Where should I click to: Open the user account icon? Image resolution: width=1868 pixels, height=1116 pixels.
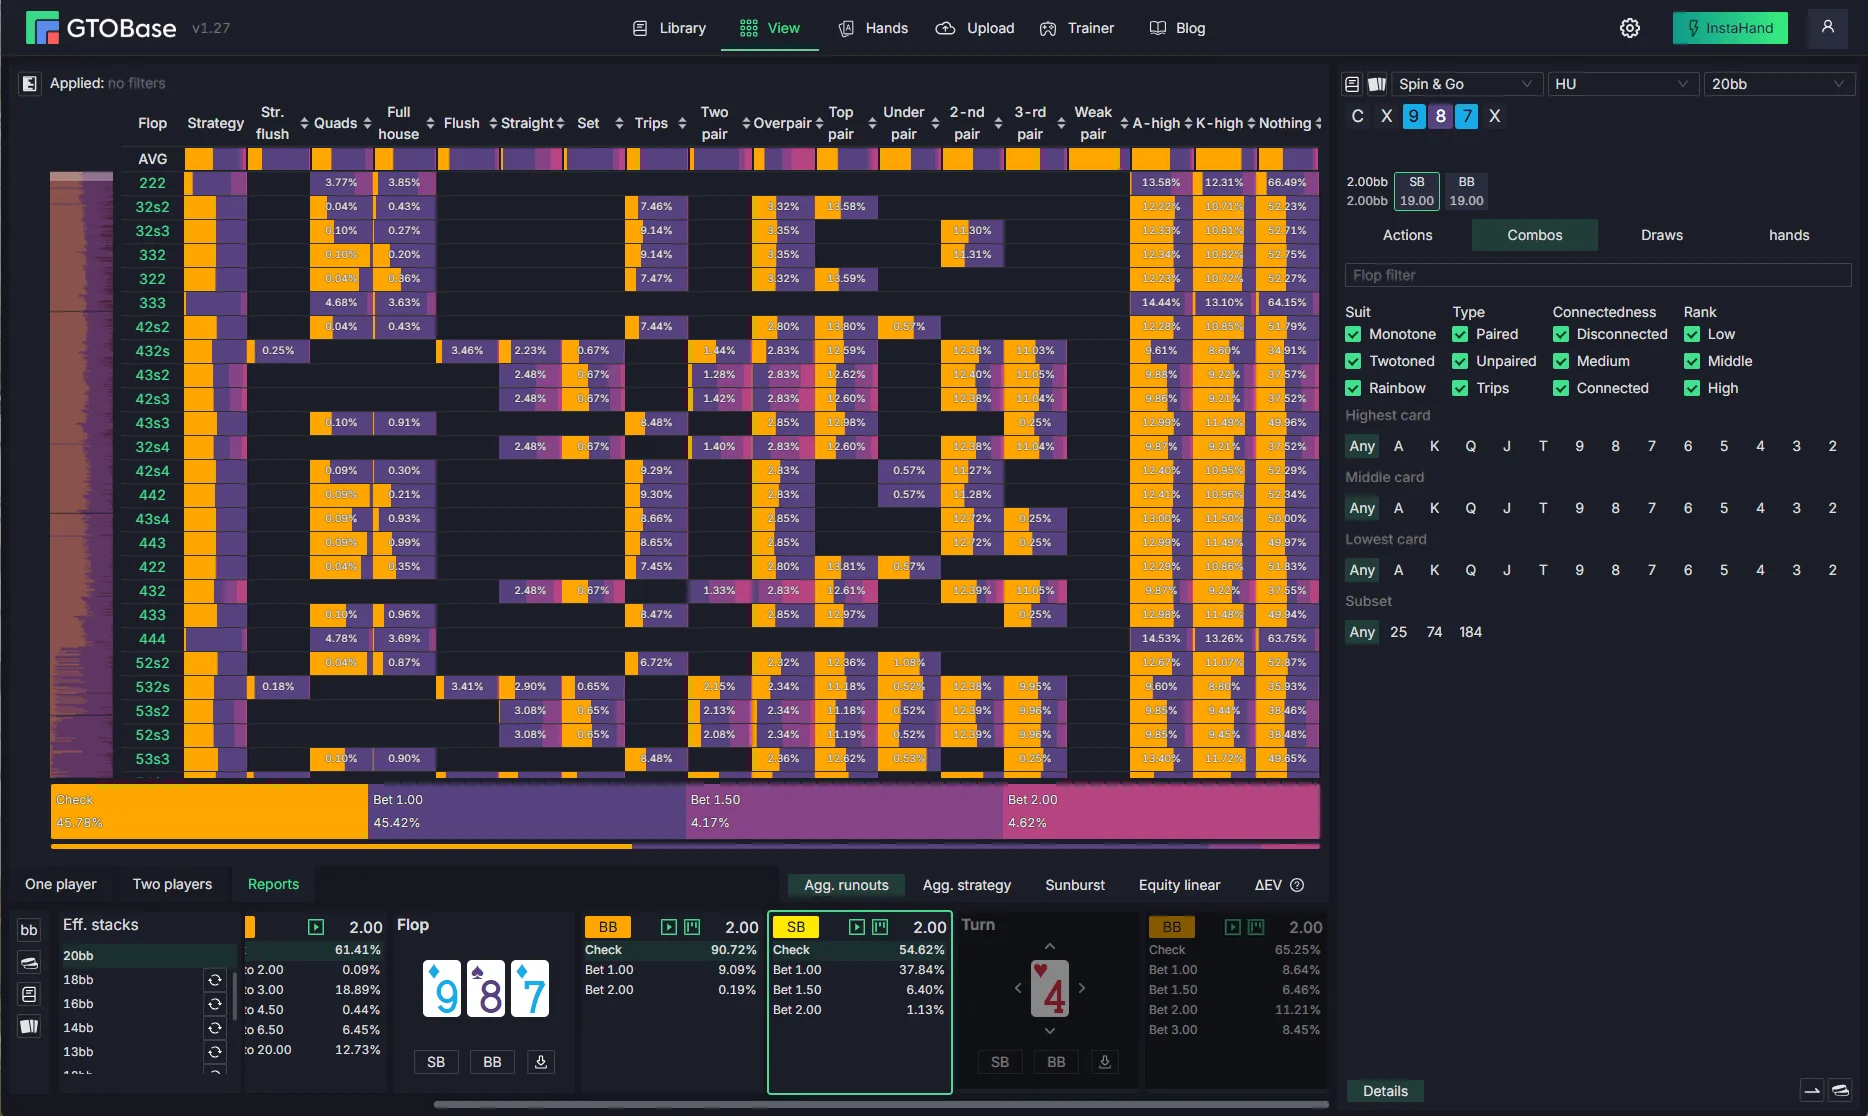click(x=1827, y=28)
